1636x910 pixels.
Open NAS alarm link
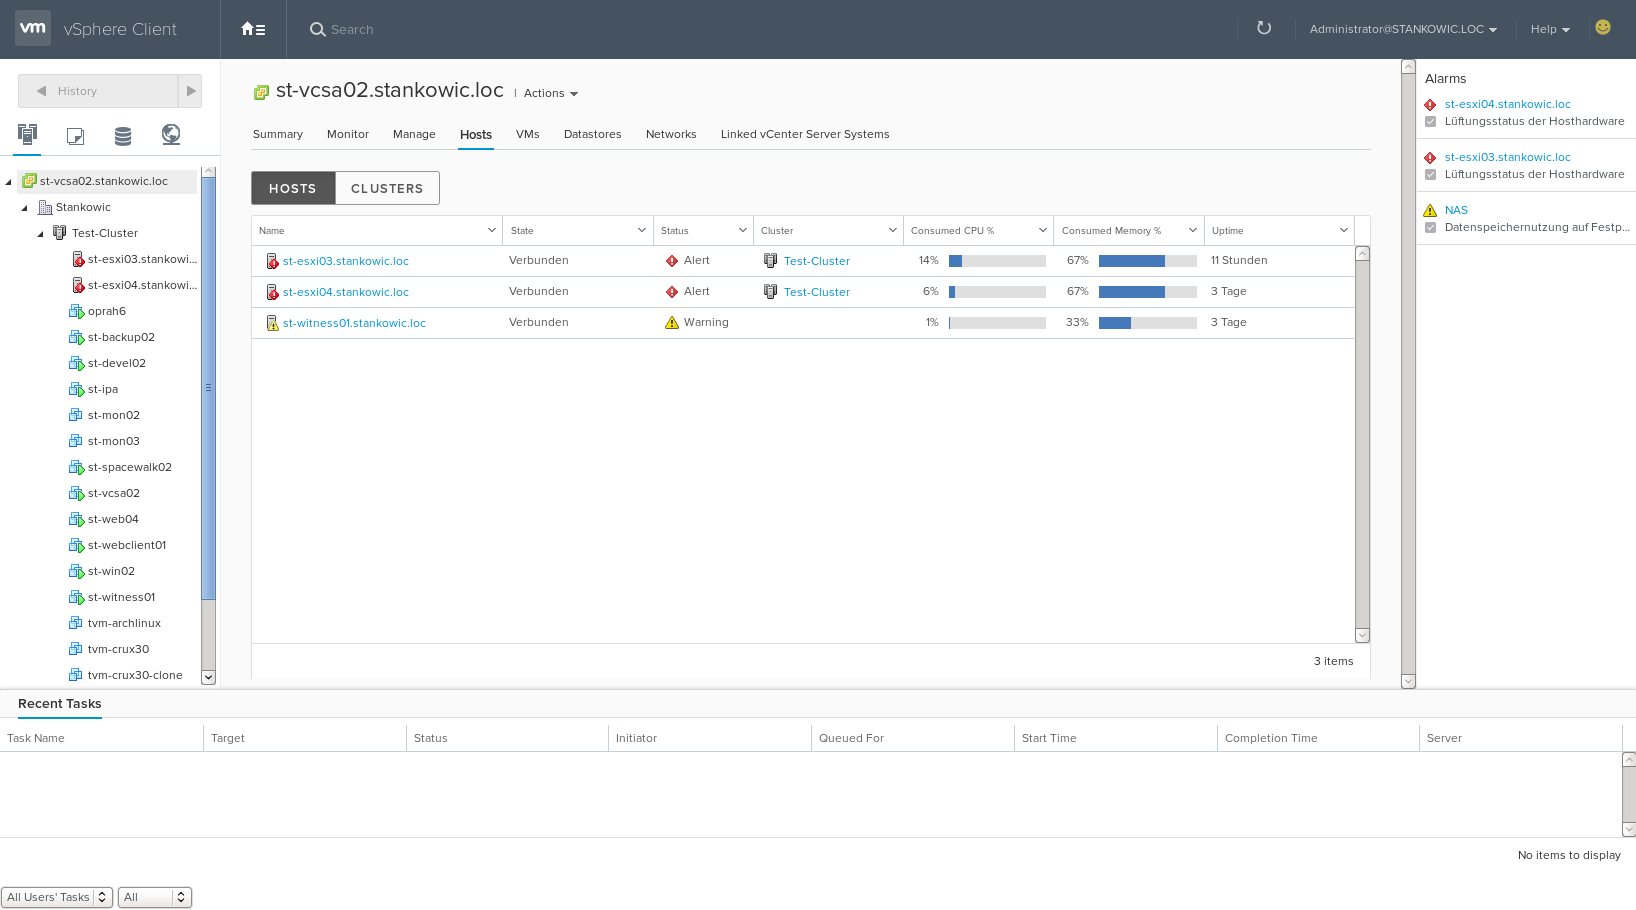[1456, 210]
